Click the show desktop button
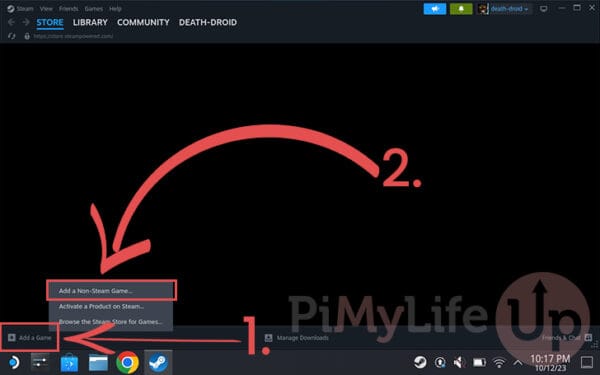The image size is (600, 375). [x=587, y=362]
